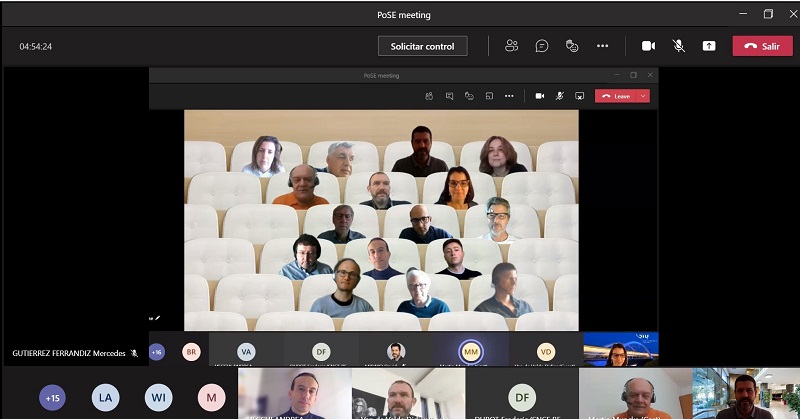Screen dimensions: 800x419
Task: Click stop sharing icon in inner window
Action: click(x=579, y=96)
